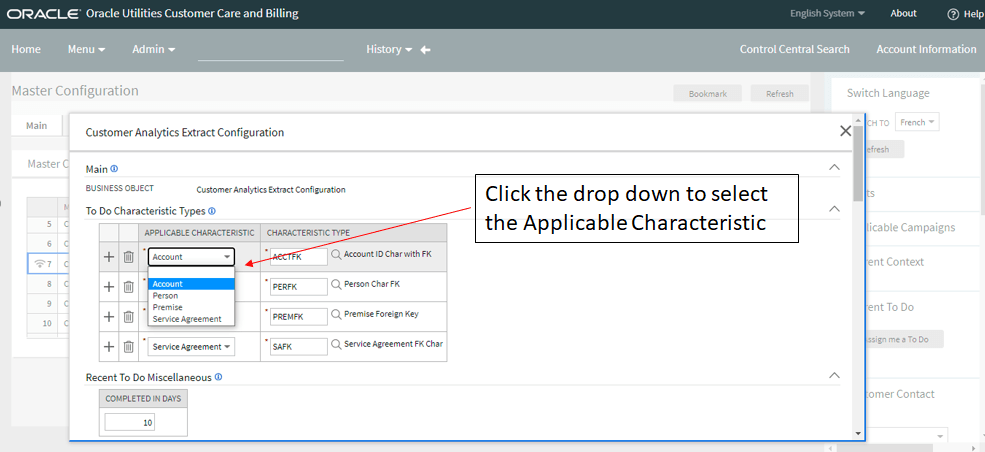Image resolution: width=985 pixels, height=452 pixels.
Task: Open Main section info help icon
Action: click(x=114, y=169)
